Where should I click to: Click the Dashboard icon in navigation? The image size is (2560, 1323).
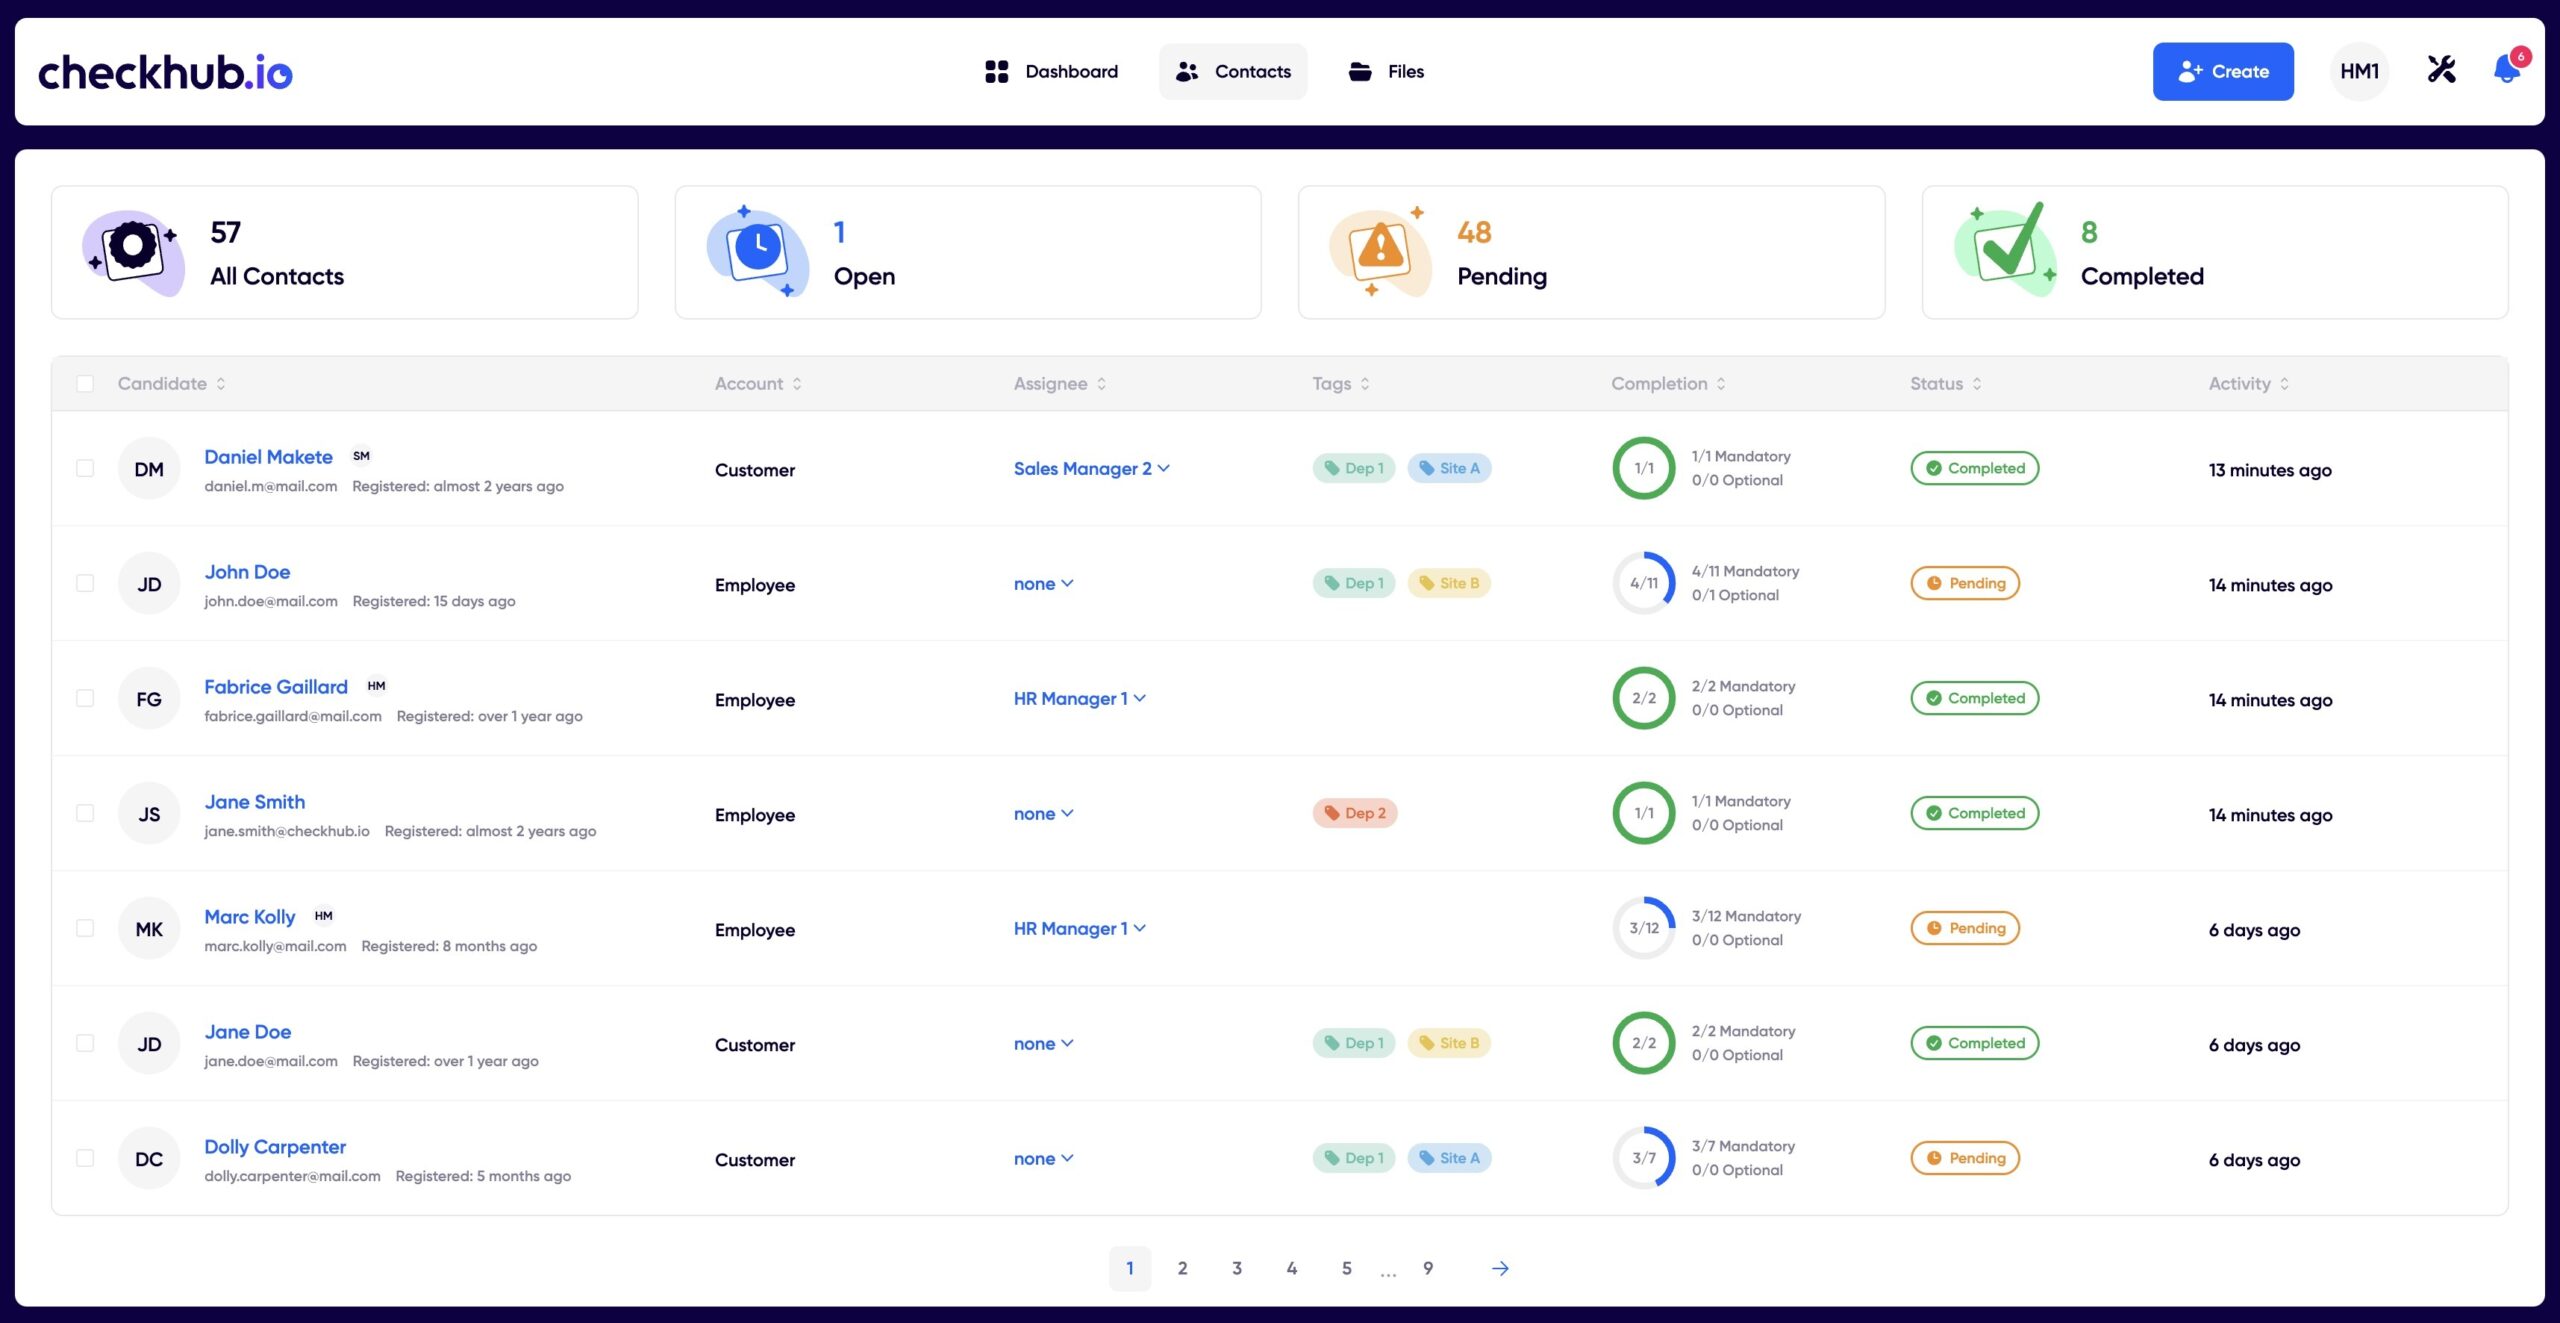[997, 71]
